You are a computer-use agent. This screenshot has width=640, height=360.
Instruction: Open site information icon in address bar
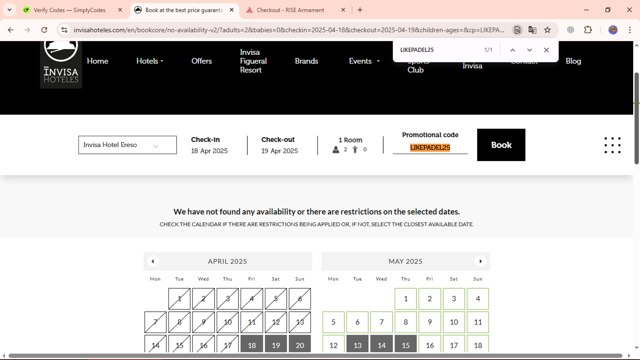point(64,30)
